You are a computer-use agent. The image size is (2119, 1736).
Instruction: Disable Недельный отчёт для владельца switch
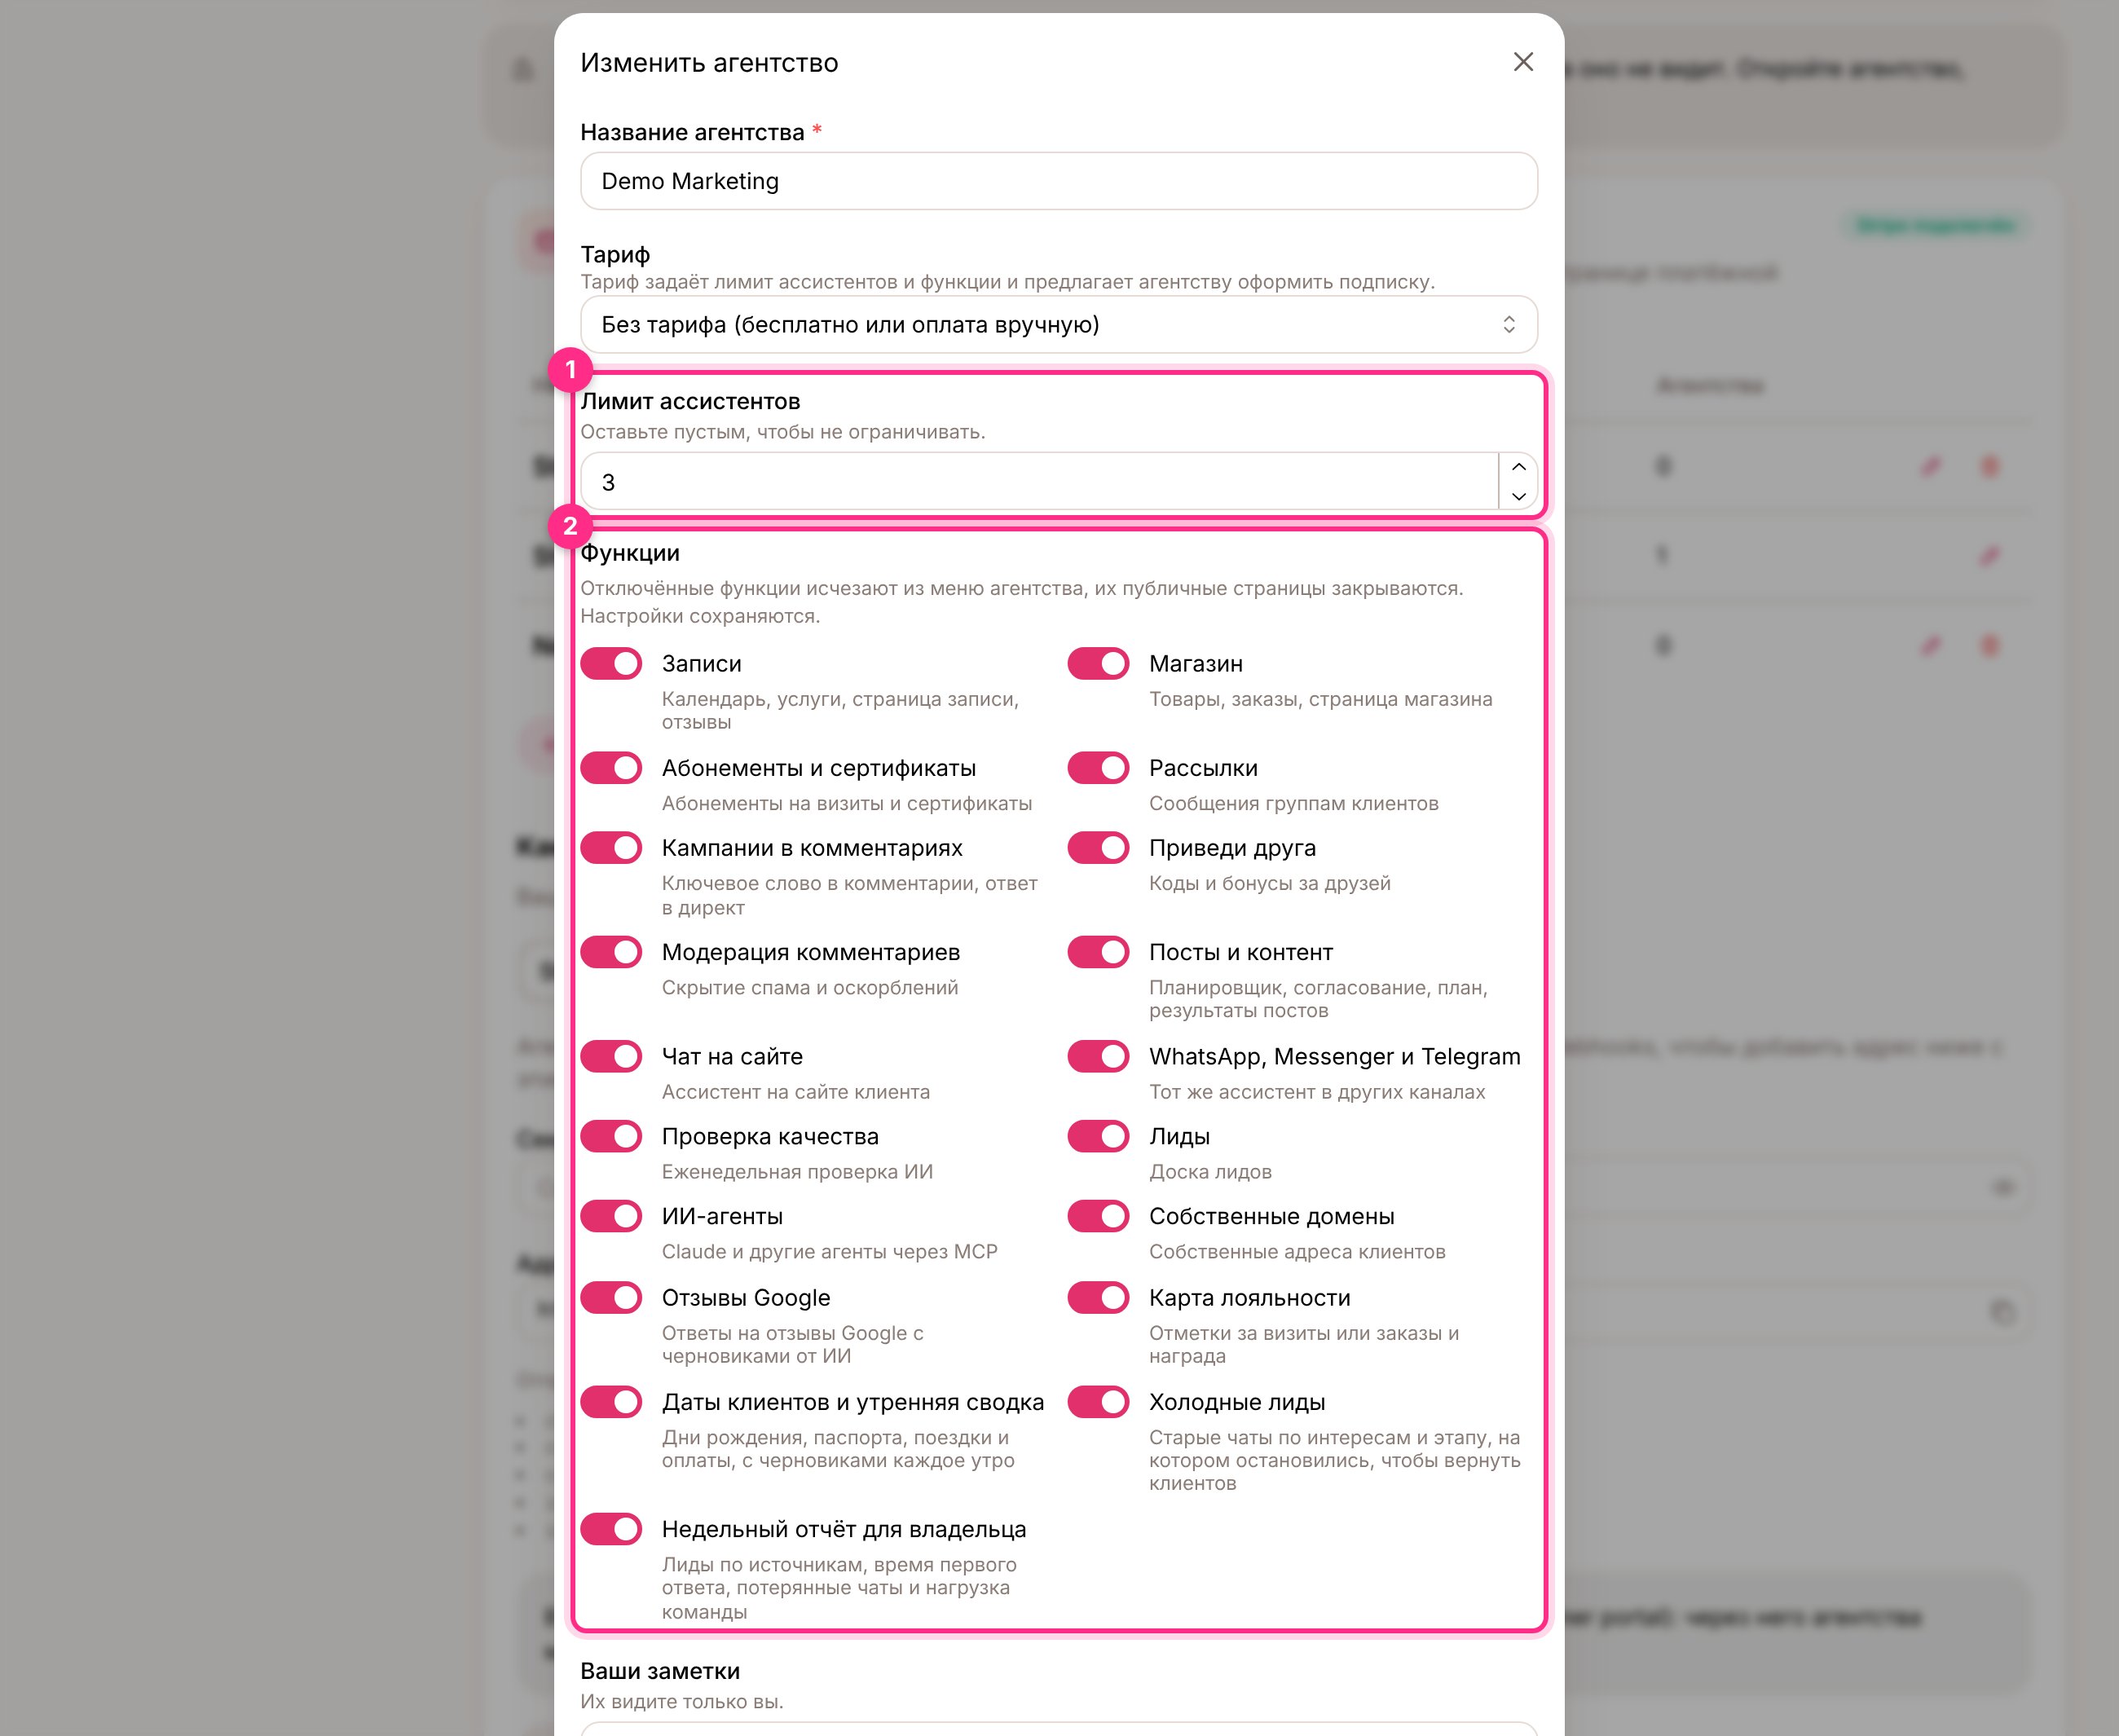(611, 1529)
